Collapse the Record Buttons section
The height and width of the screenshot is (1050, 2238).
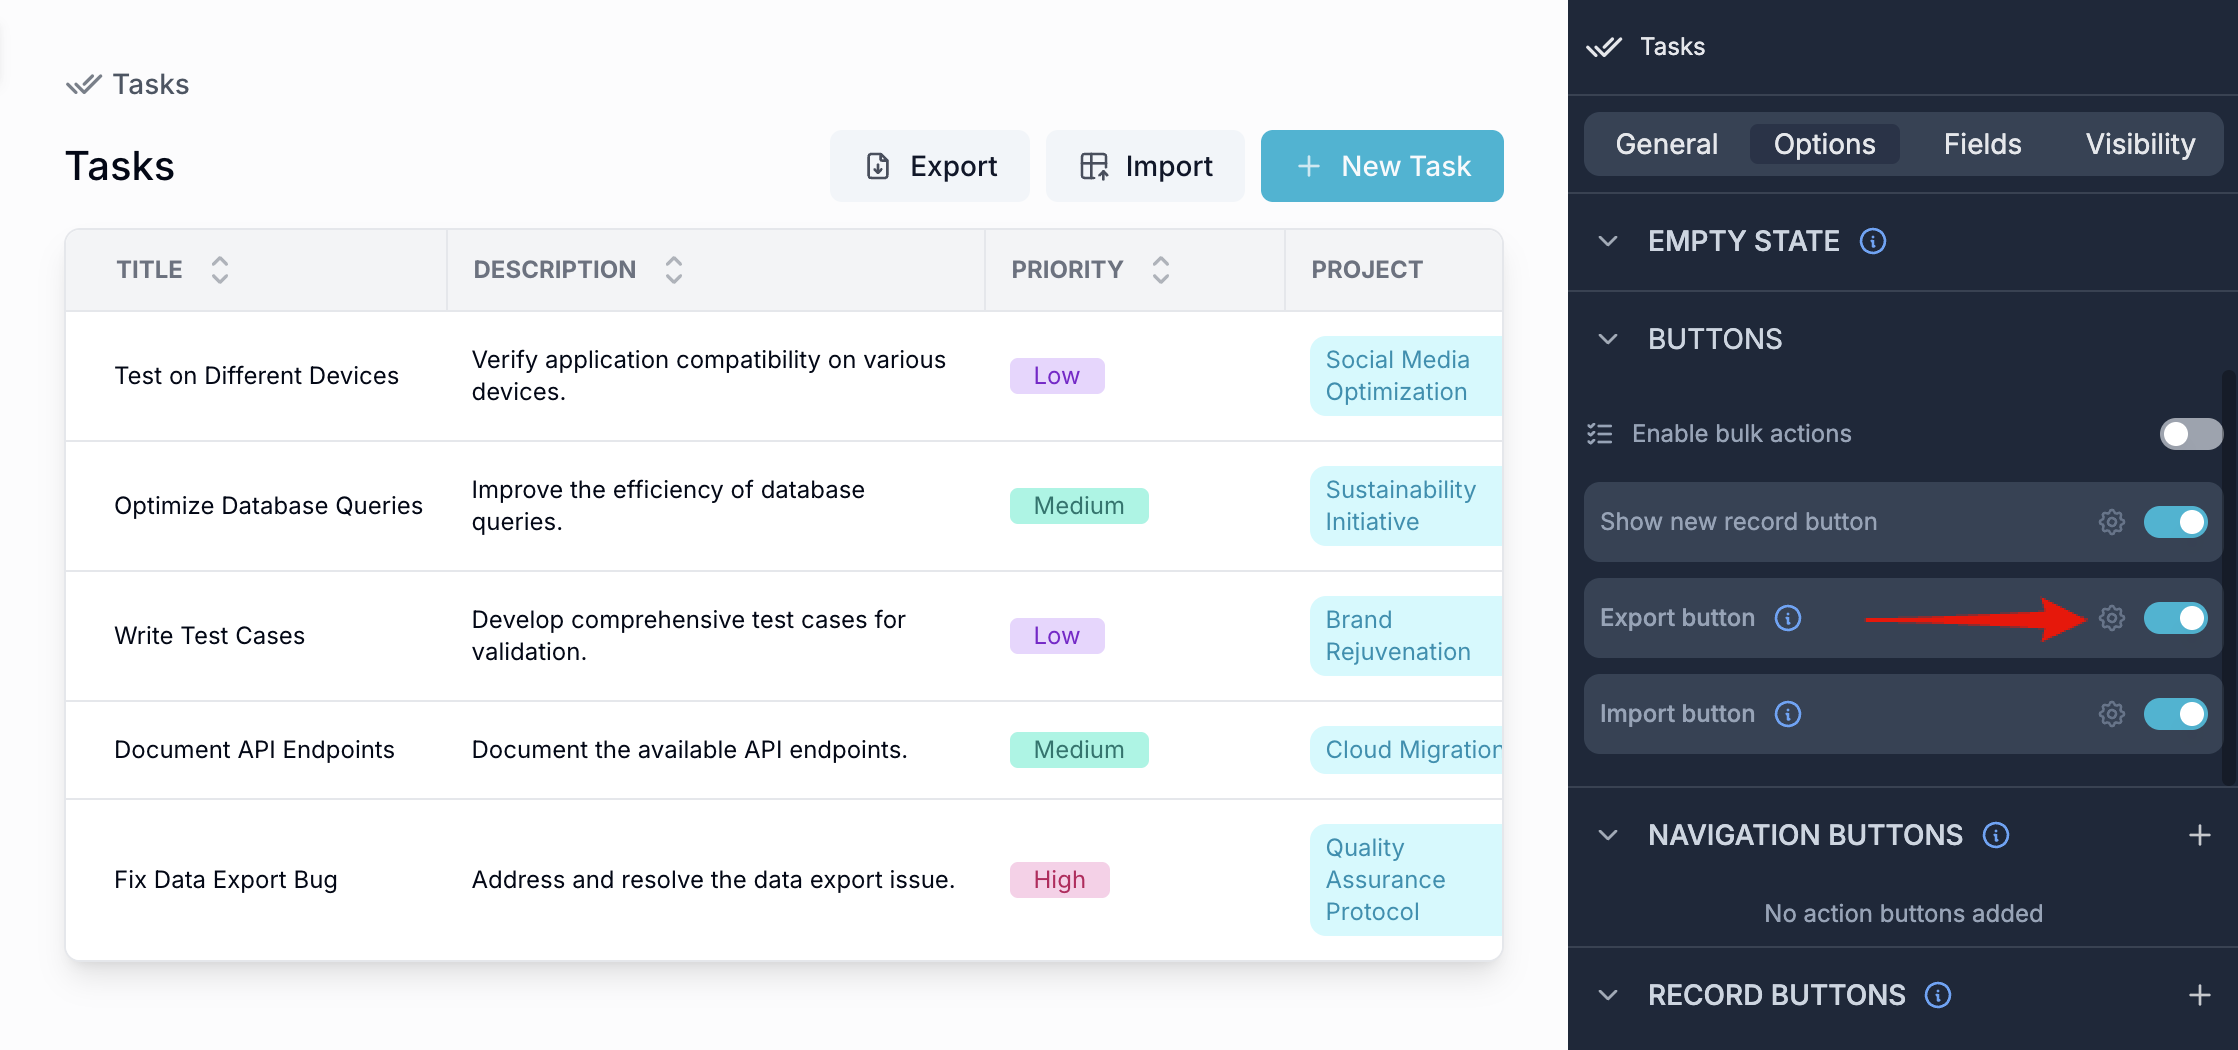pyautogui.click(x=1608, y=995)
